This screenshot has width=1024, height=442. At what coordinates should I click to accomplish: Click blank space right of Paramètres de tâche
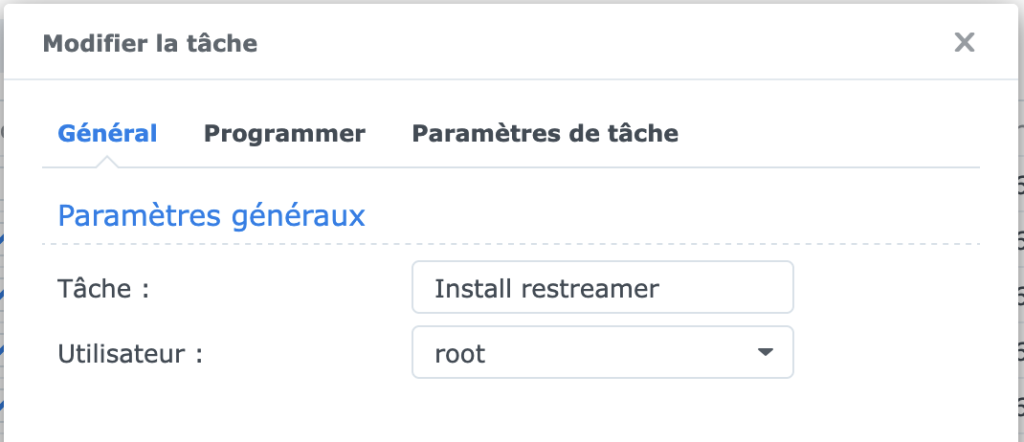(x=830, y=133)
